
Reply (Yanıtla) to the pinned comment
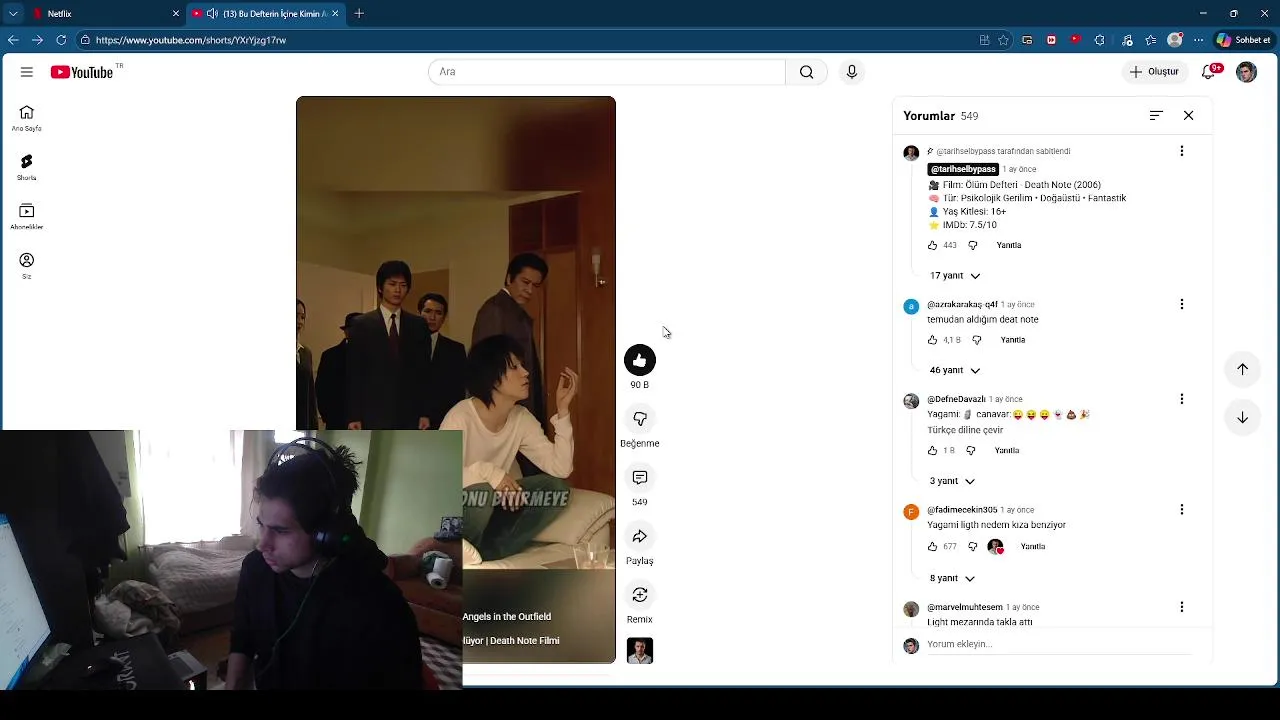tap(1009, 245)
